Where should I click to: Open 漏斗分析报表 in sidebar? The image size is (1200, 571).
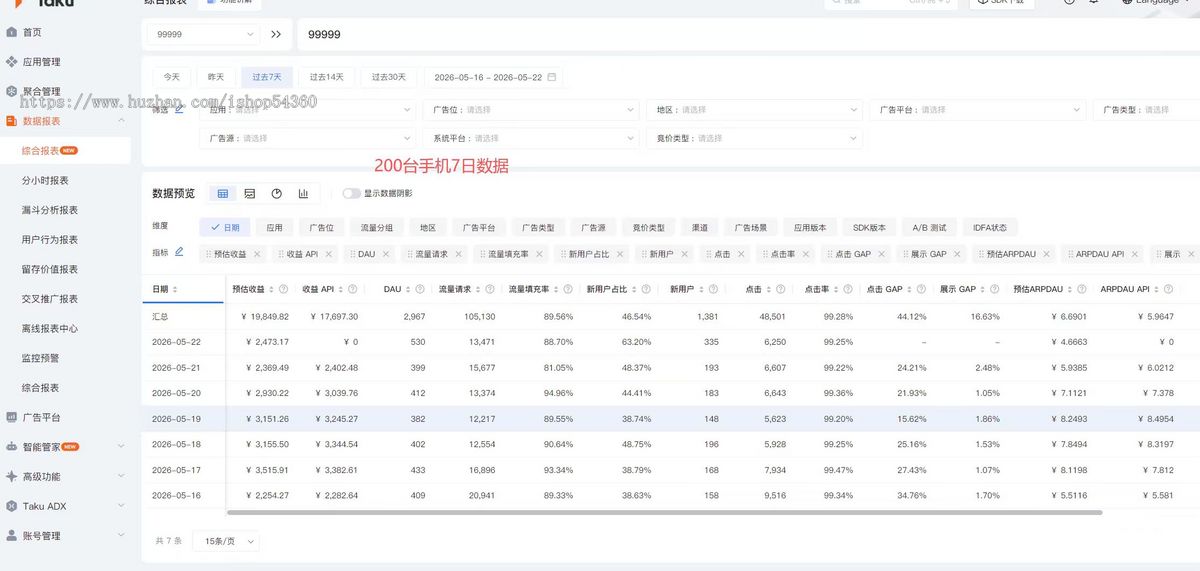pyautogui.click(x=50, y=210)
